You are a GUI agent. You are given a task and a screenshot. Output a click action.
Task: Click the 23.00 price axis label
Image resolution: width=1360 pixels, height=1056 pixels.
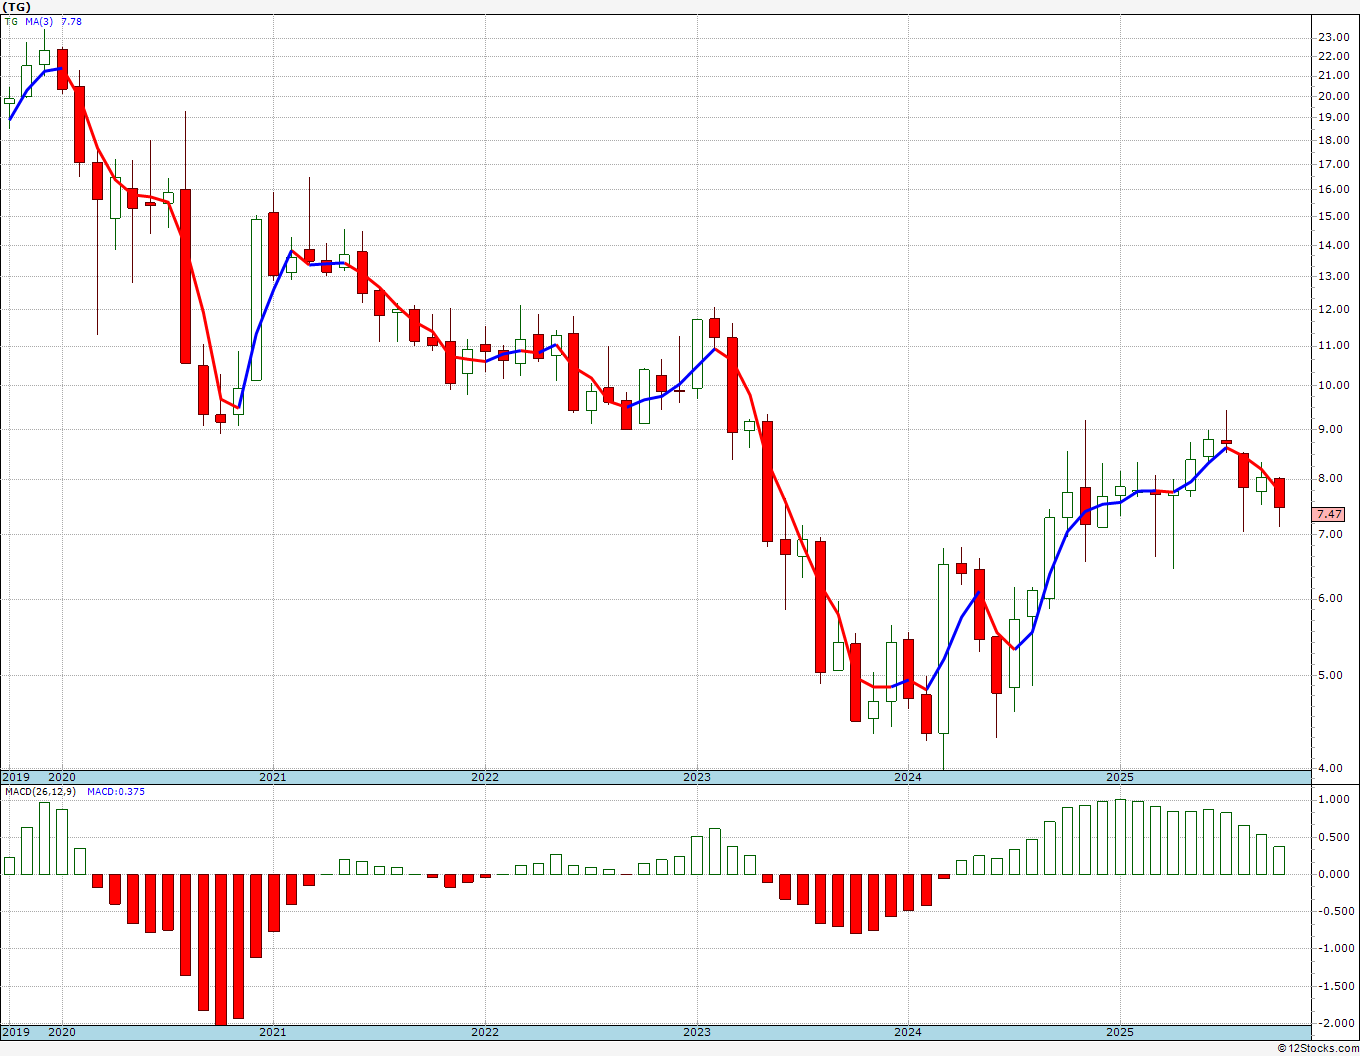pos(1333,37)
